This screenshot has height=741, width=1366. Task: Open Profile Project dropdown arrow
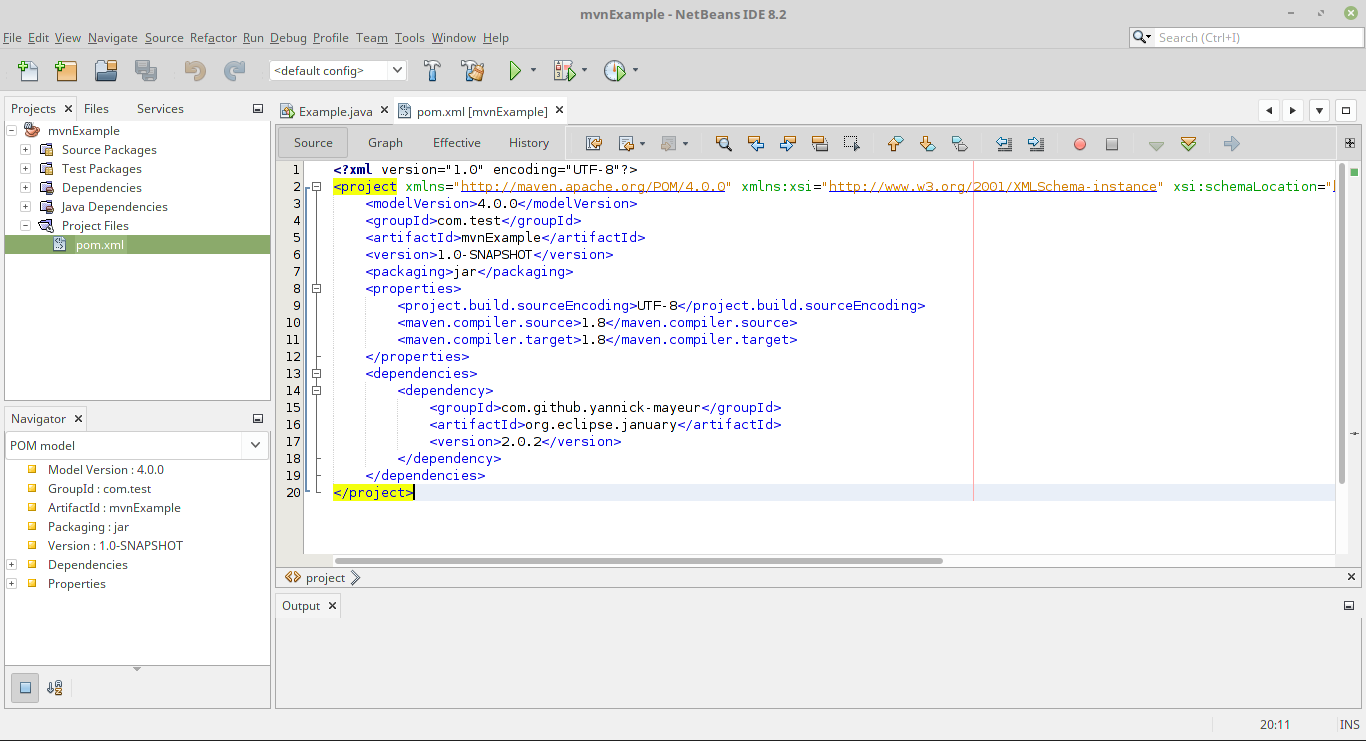click(635, 71)
